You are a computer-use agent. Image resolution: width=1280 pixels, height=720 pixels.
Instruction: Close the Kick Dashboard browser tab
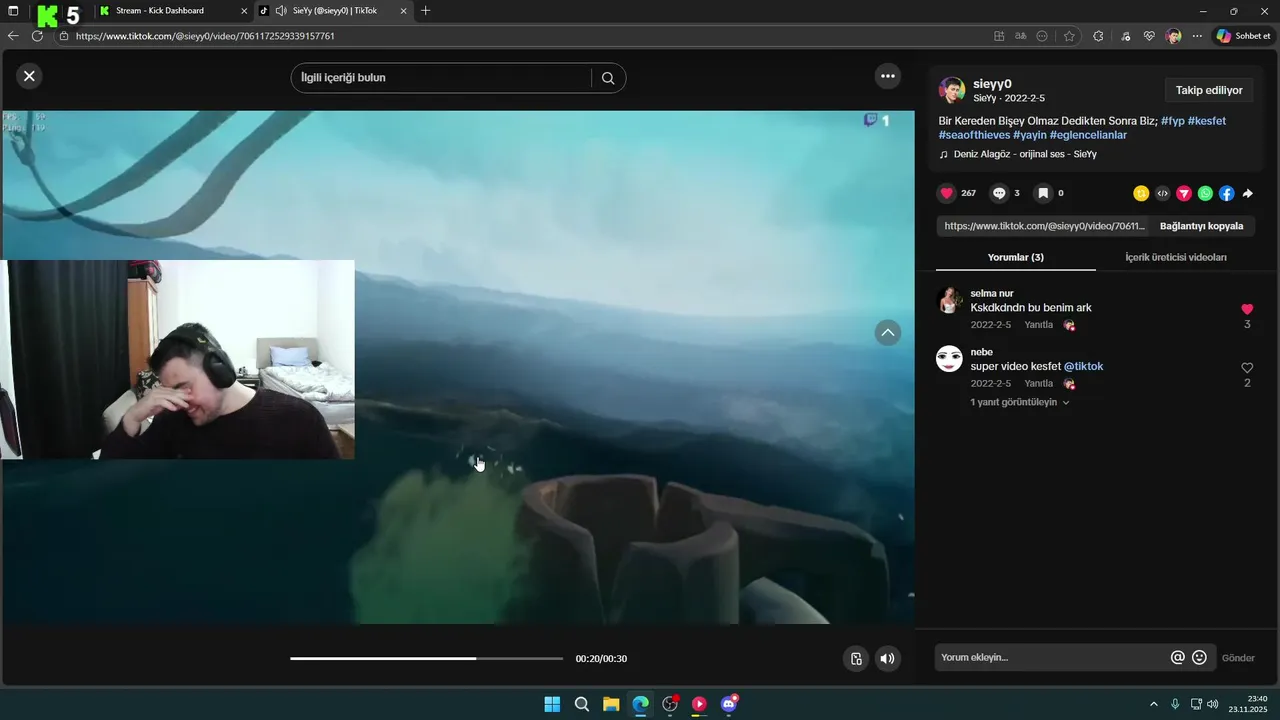click(x=244, y=11)
